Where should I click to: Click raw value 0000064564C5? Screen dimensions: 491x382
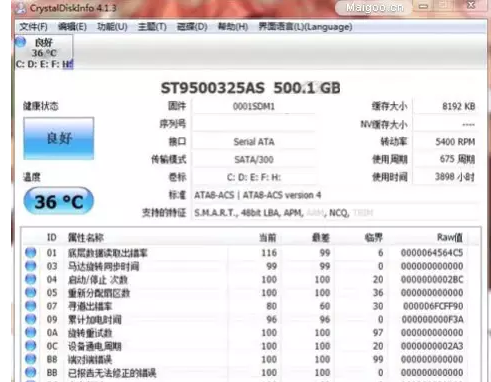[x=432, y=253]
